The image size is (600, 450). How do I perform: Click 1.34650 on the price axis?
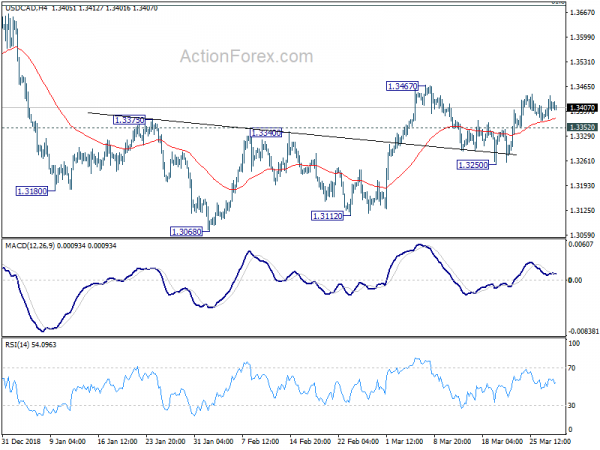click(582, 87)
